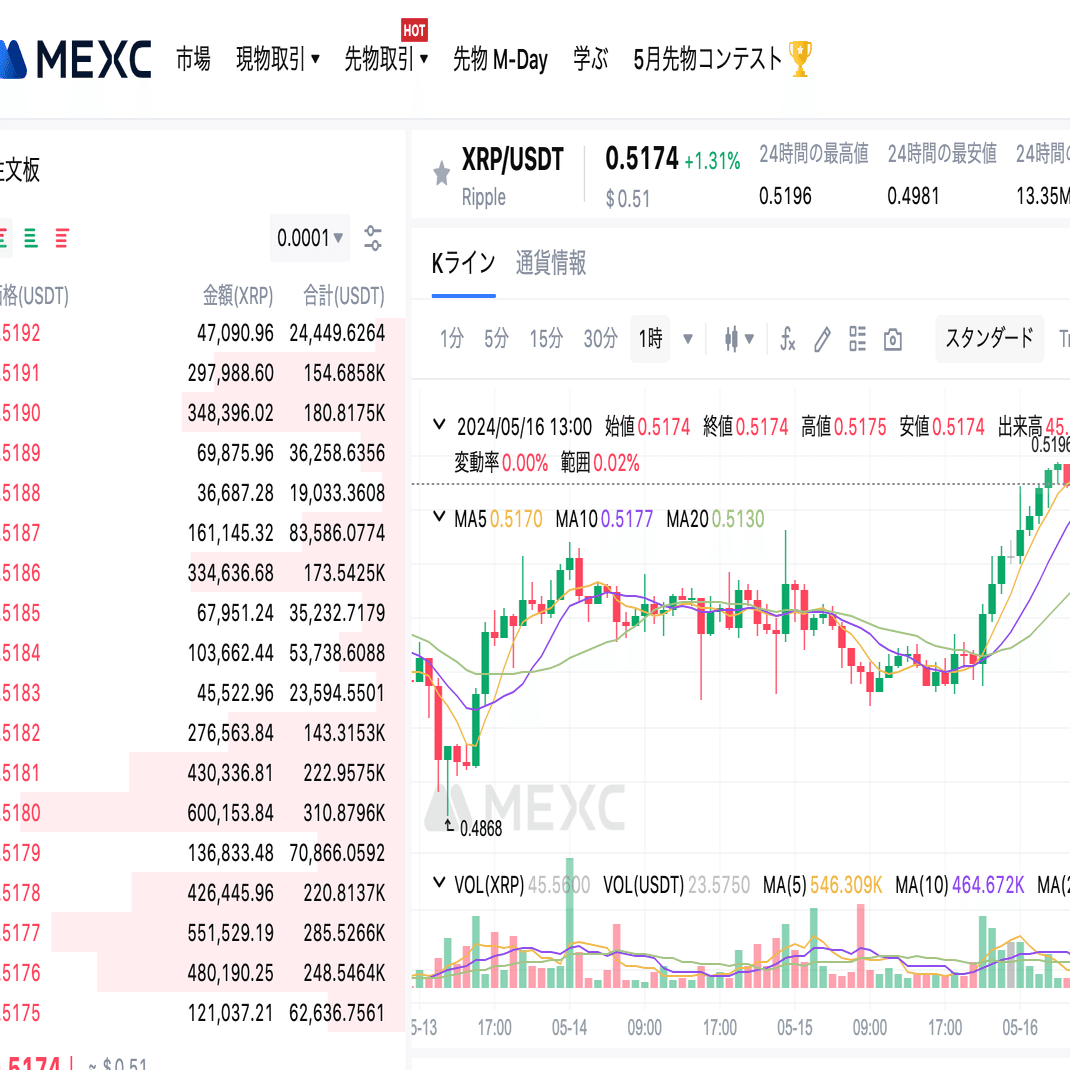The width and height of the screenshot is (1070, 1070).
Task: Click the trophy icon next to contest link
Action: click(798, 59)
